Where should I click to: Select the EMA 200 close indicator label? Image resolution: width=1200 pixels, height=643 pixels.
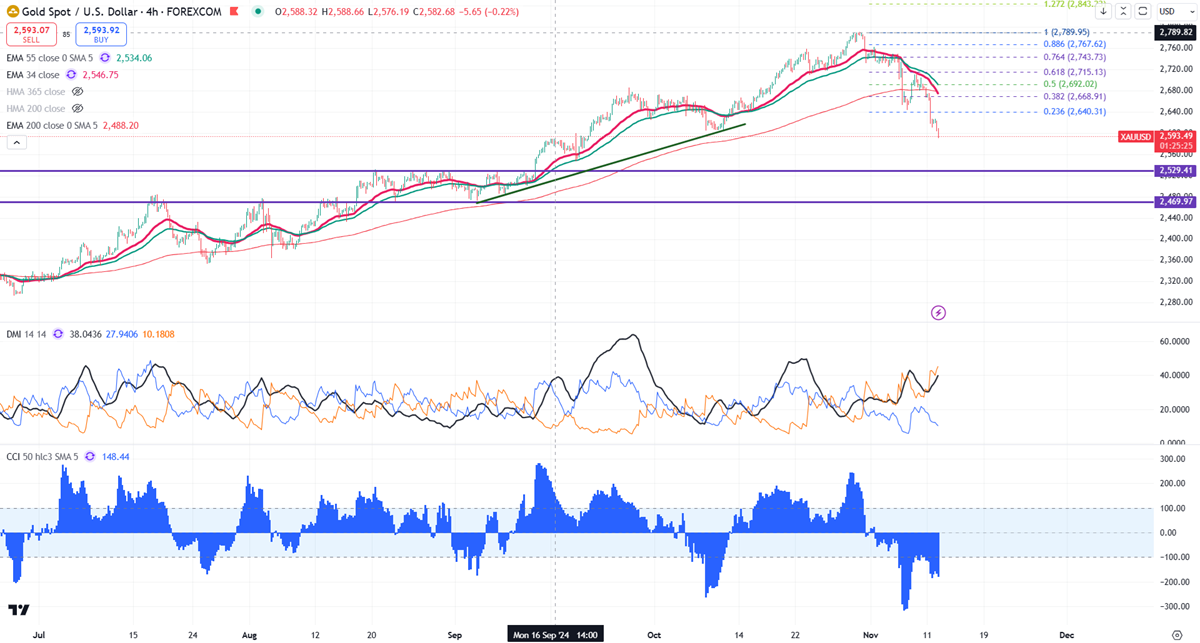[54, 125]
